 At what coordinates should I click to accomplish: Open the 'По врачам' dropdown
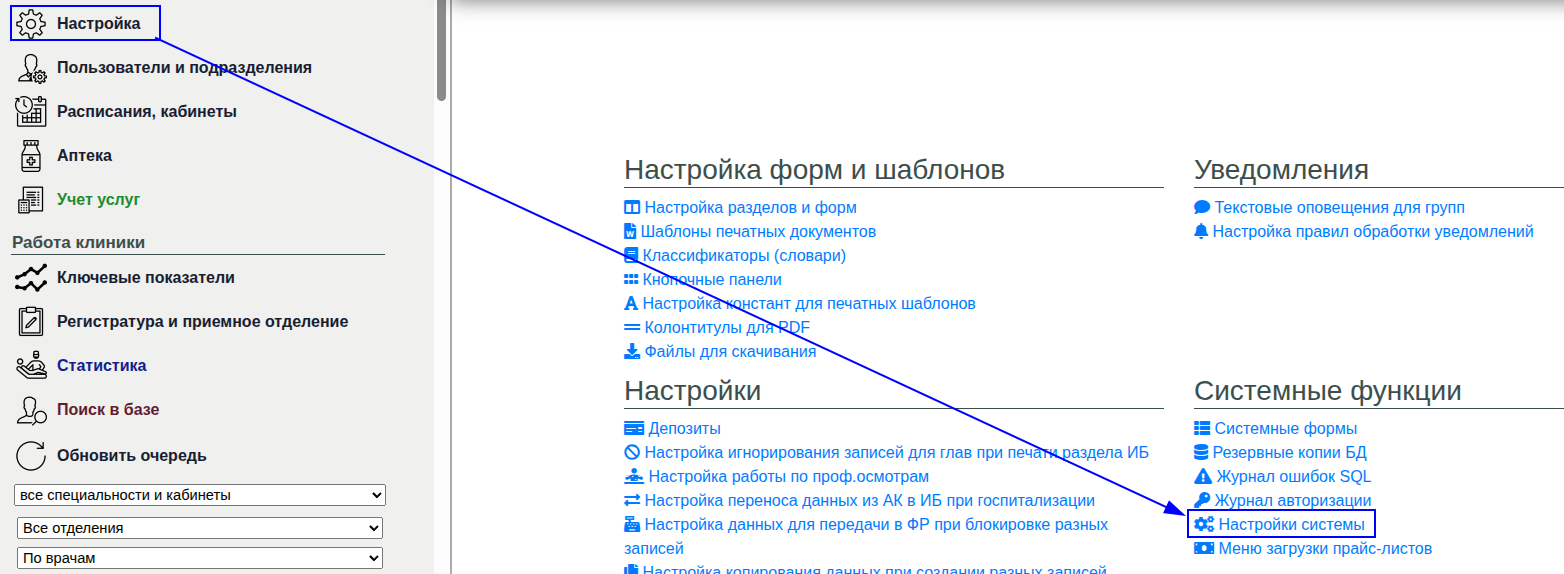click(201, 558)
